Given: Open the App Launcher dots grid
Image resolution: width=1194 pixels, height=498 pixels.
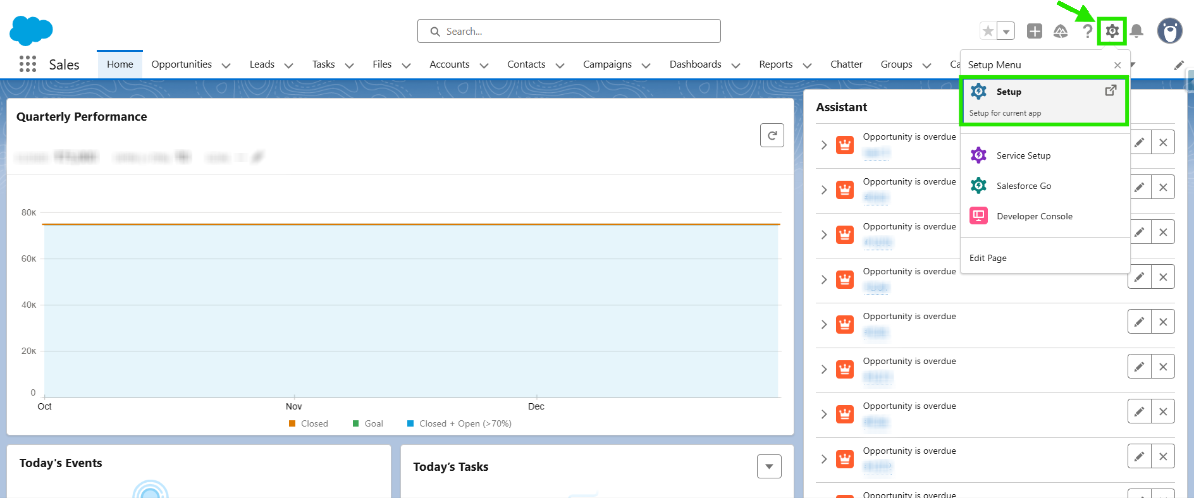Looking at the screenshot, I should coord(27,64).
